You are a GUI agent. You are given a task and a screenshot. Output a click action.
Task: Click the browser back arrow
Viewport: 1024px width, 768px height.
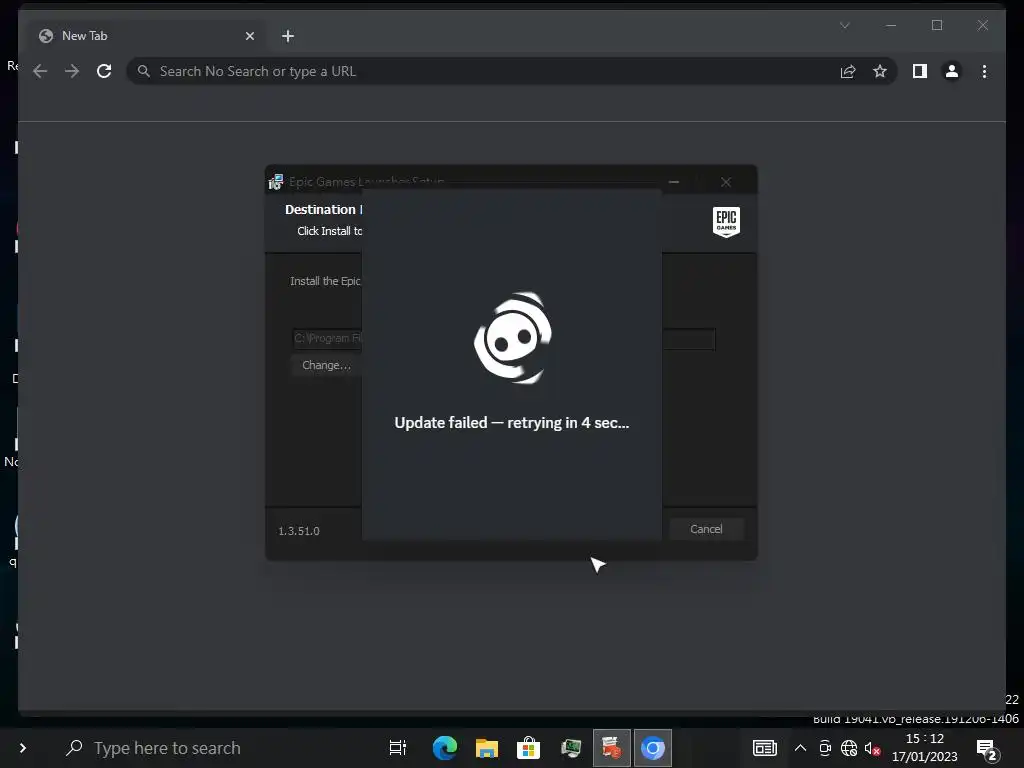(40, 71)
